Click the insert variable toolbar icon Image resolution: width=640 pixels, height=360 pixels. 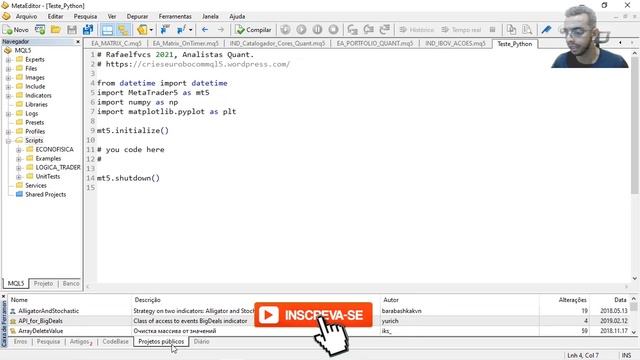[165, 29]
